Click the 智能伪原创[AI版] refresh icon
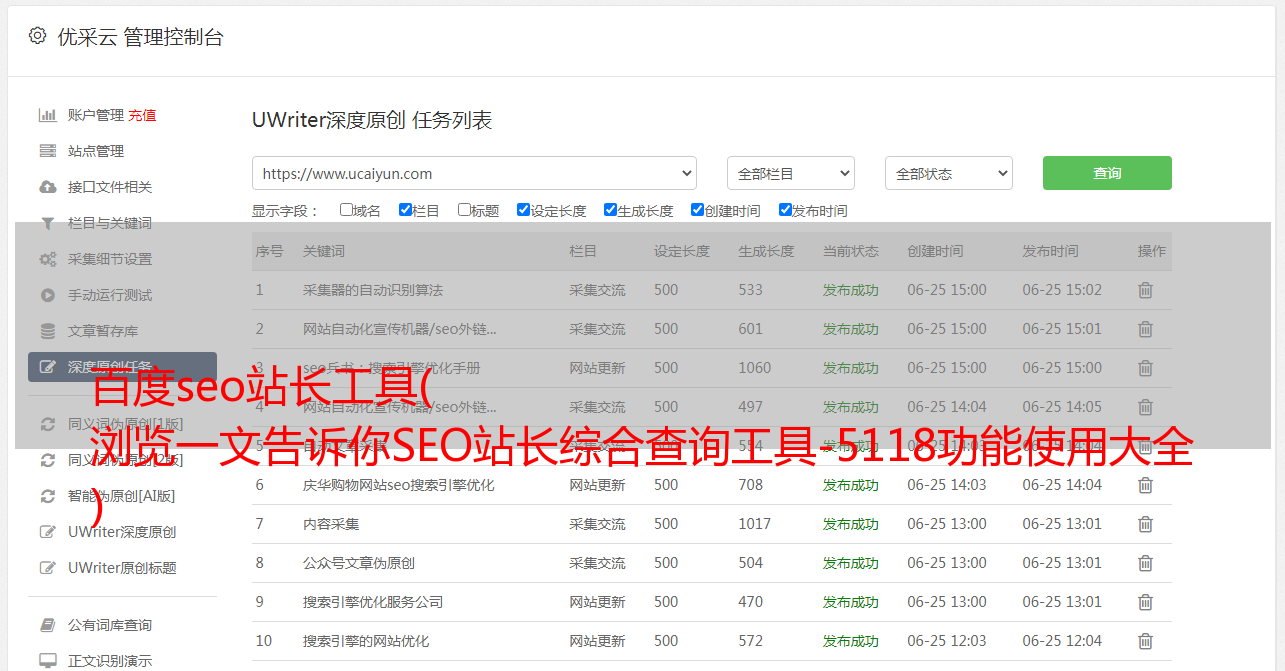Viewport: 1285px width, 671px height. click(47, 496)
